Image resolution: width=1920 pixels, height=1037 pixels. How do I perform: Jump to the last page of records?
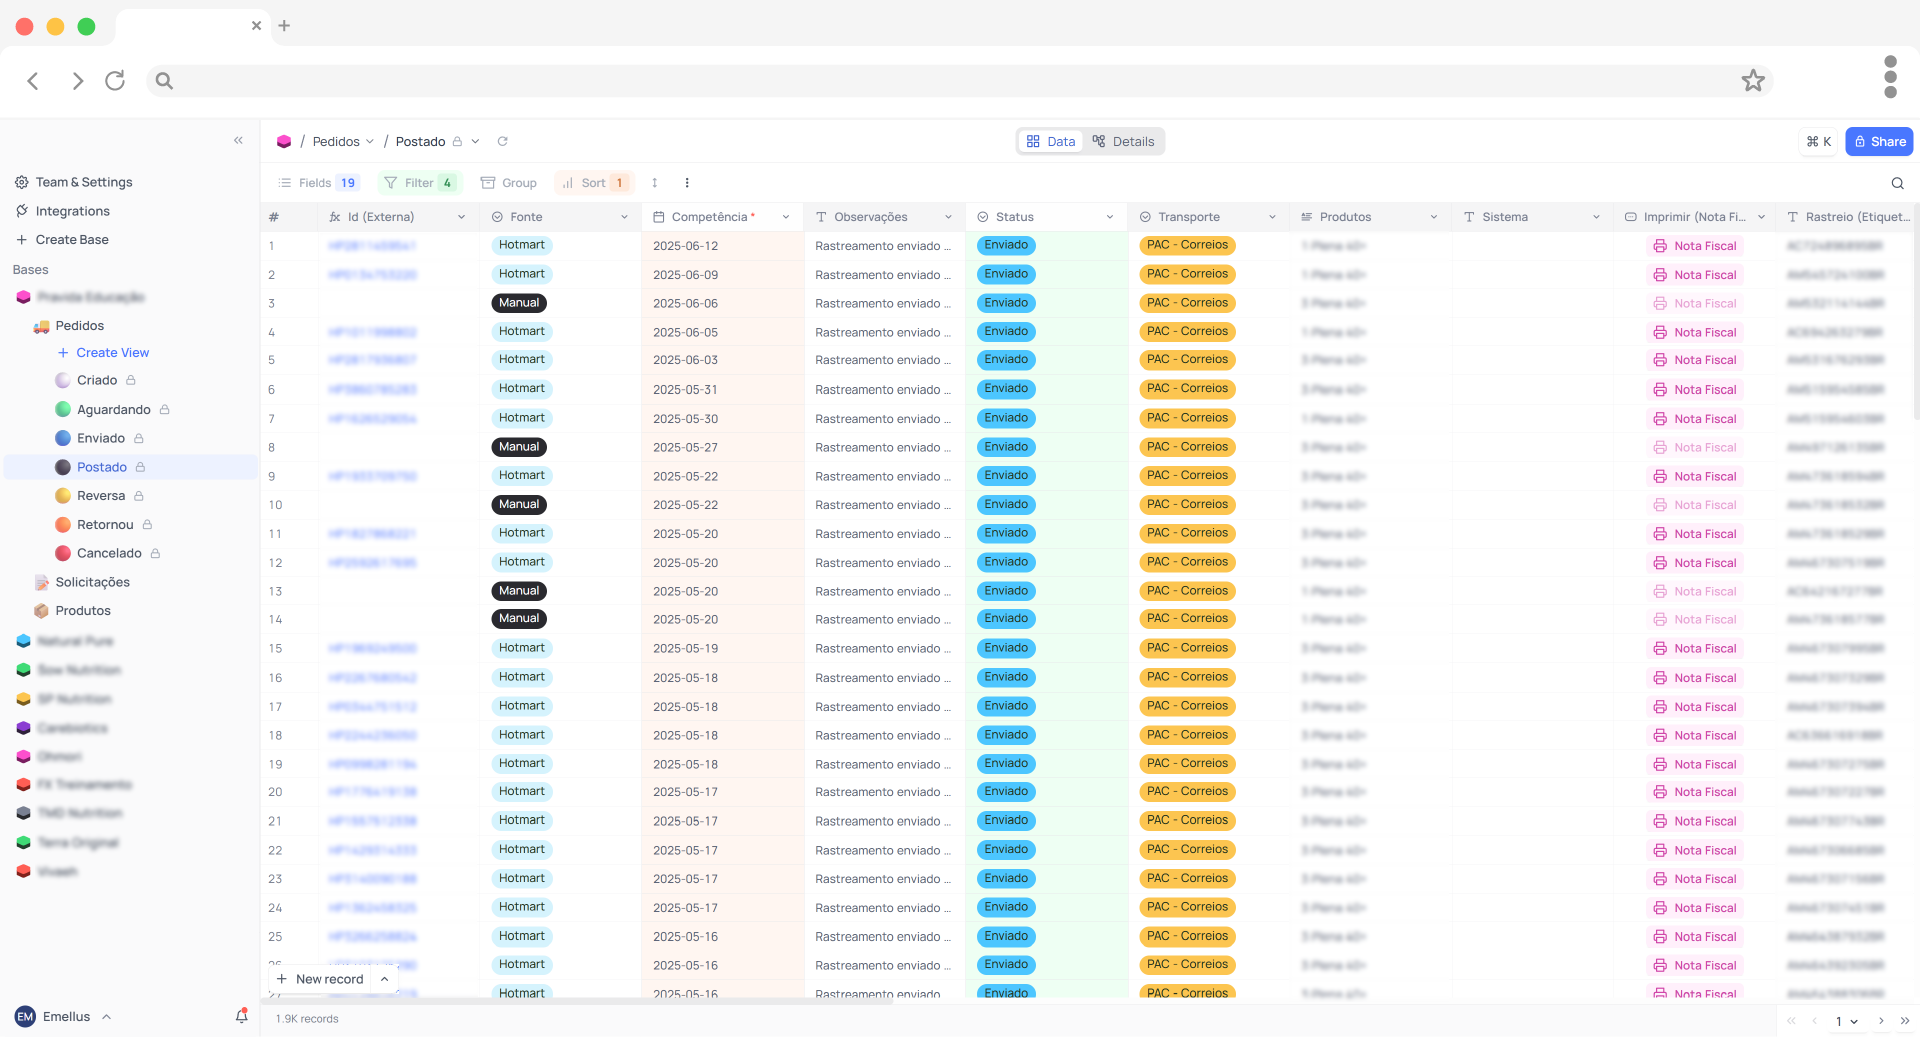[x=1905, y=1021]
